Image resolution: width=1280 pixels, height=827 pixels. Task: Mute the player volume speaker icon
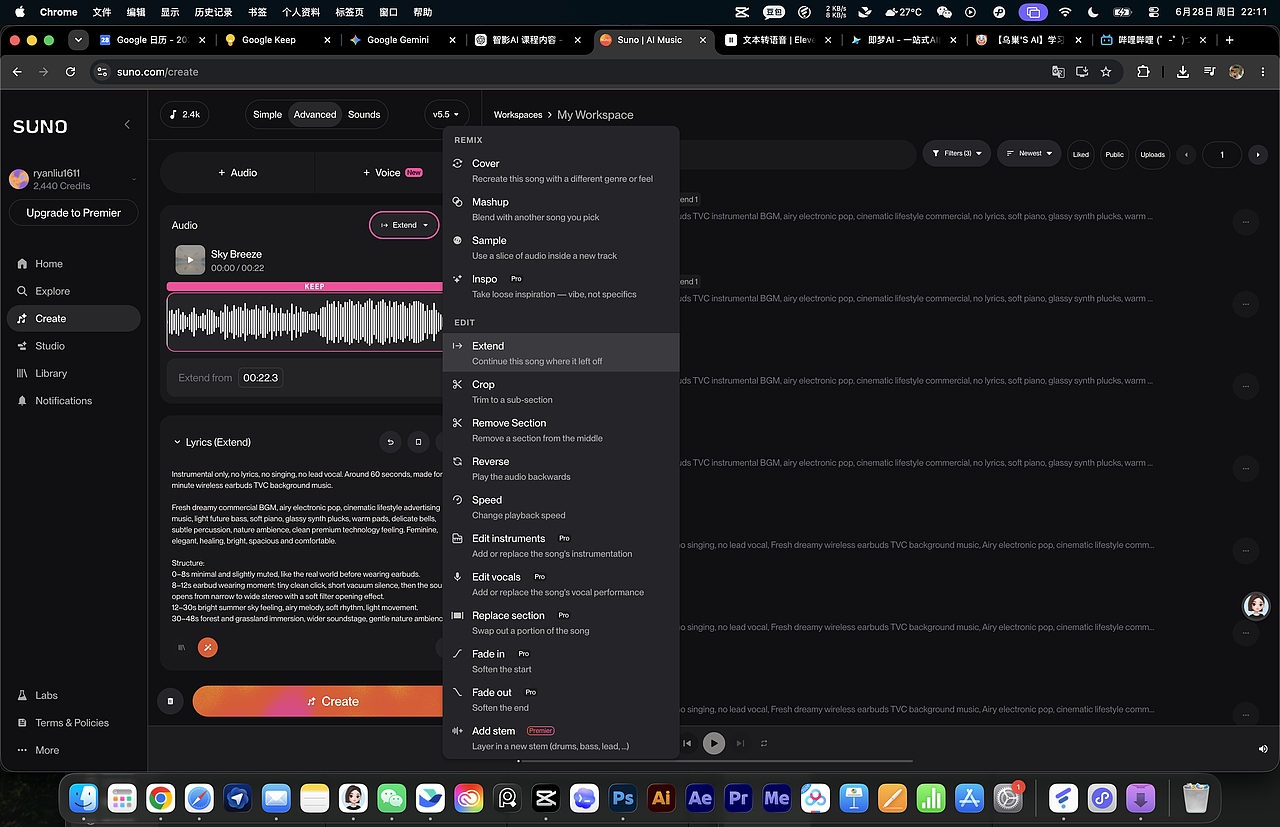point(1263,749)
